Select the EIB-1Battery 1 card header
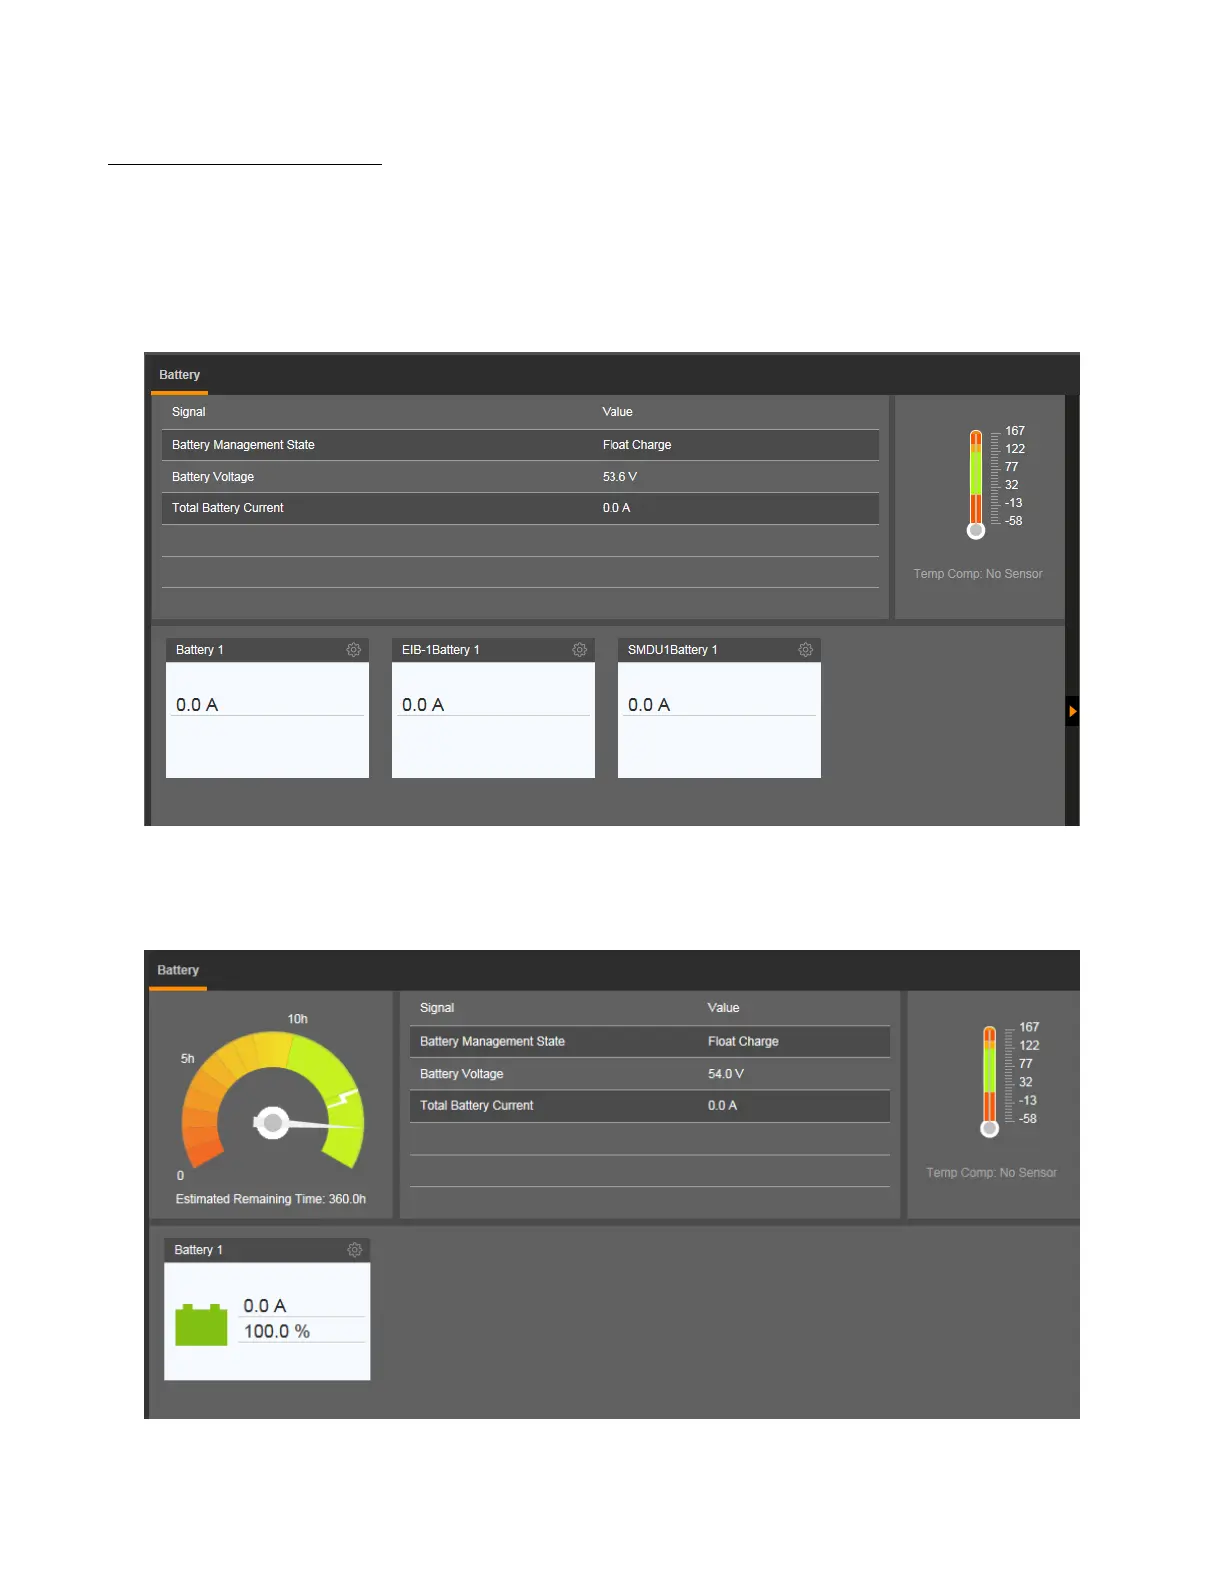The width and height of the screenshot is (1224, 1584). tap(493, 650)
